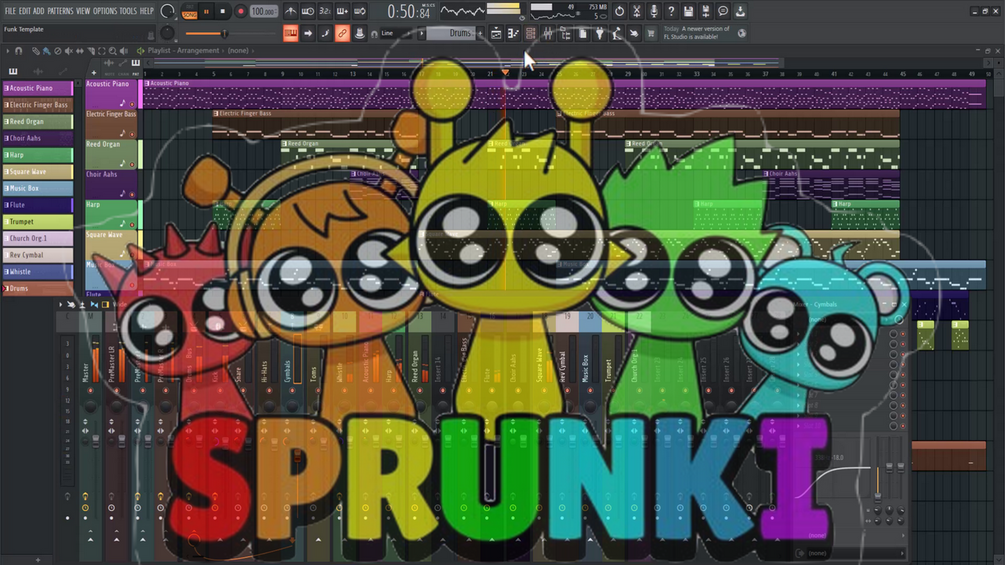Click the arrow left of Drums pattern selector

421,33
